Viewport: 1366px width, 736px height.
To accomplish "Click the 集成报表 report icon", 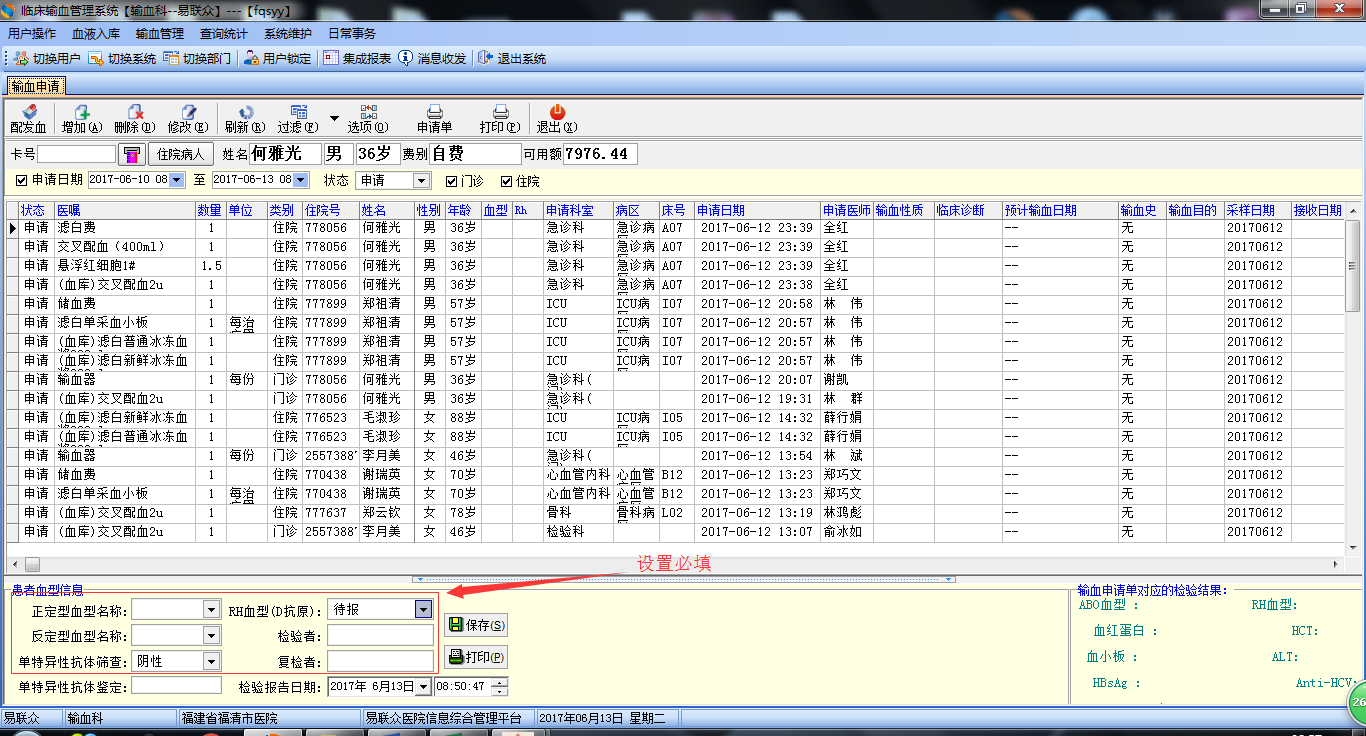I will (x=331, y=58).
